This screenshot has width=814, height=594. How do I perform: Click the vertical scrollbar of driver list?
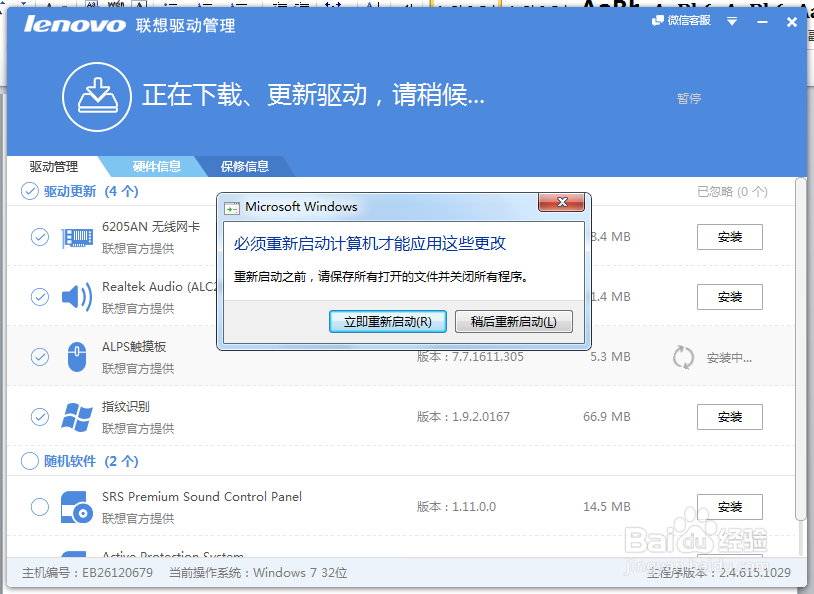click(801, 348)
